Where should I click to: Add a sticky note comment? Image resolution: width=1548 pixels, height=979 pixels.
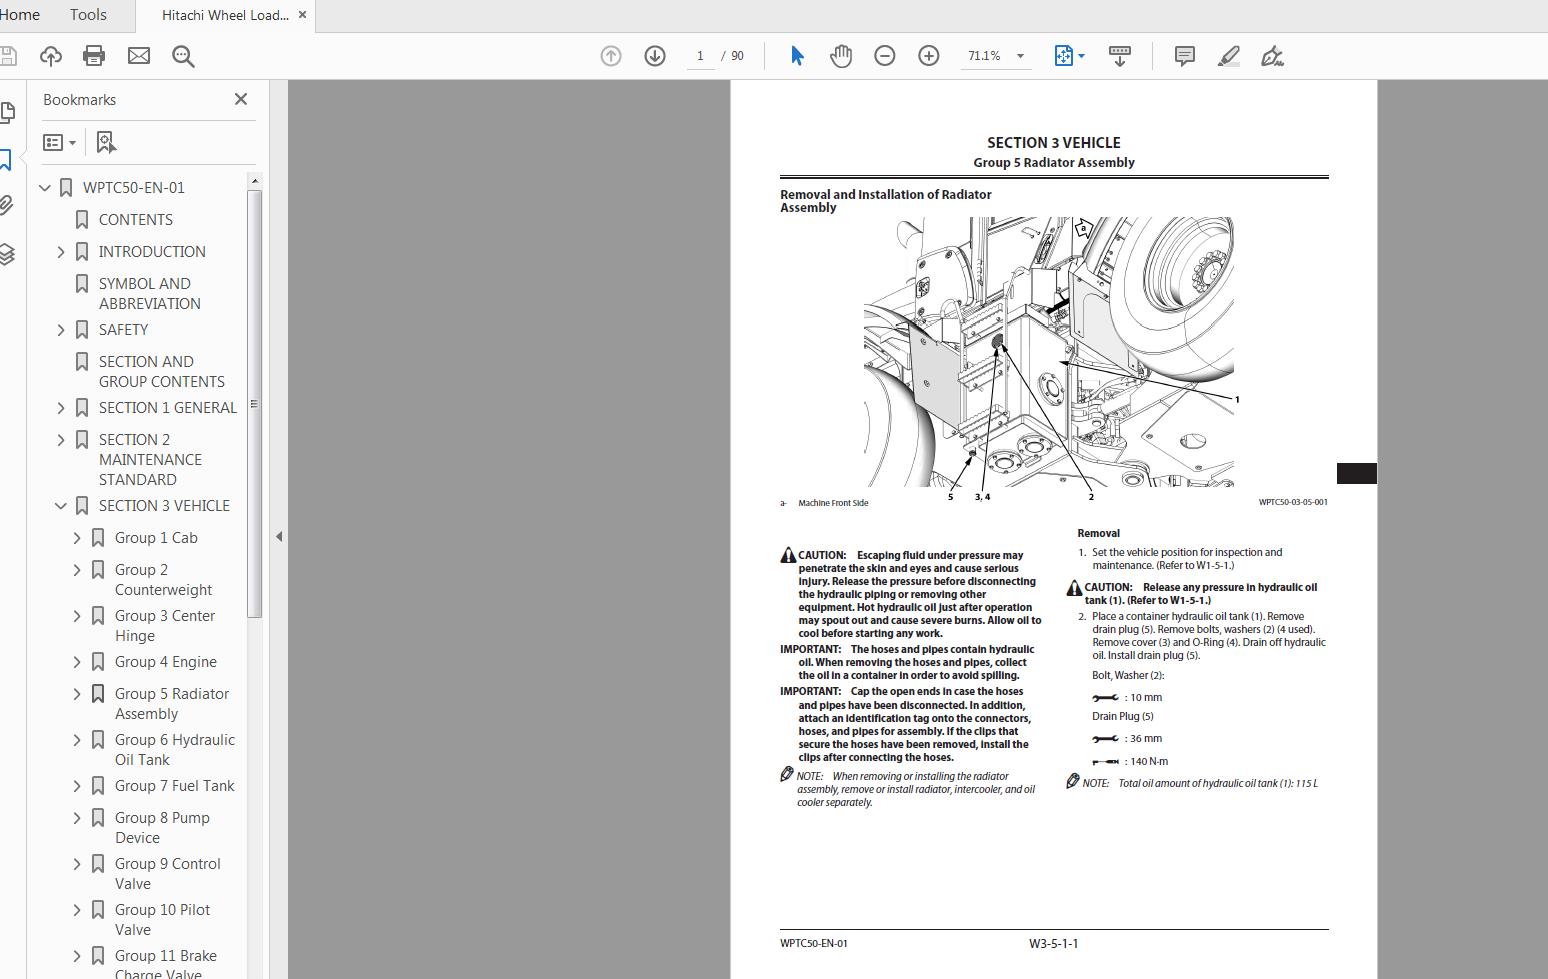1184,56
